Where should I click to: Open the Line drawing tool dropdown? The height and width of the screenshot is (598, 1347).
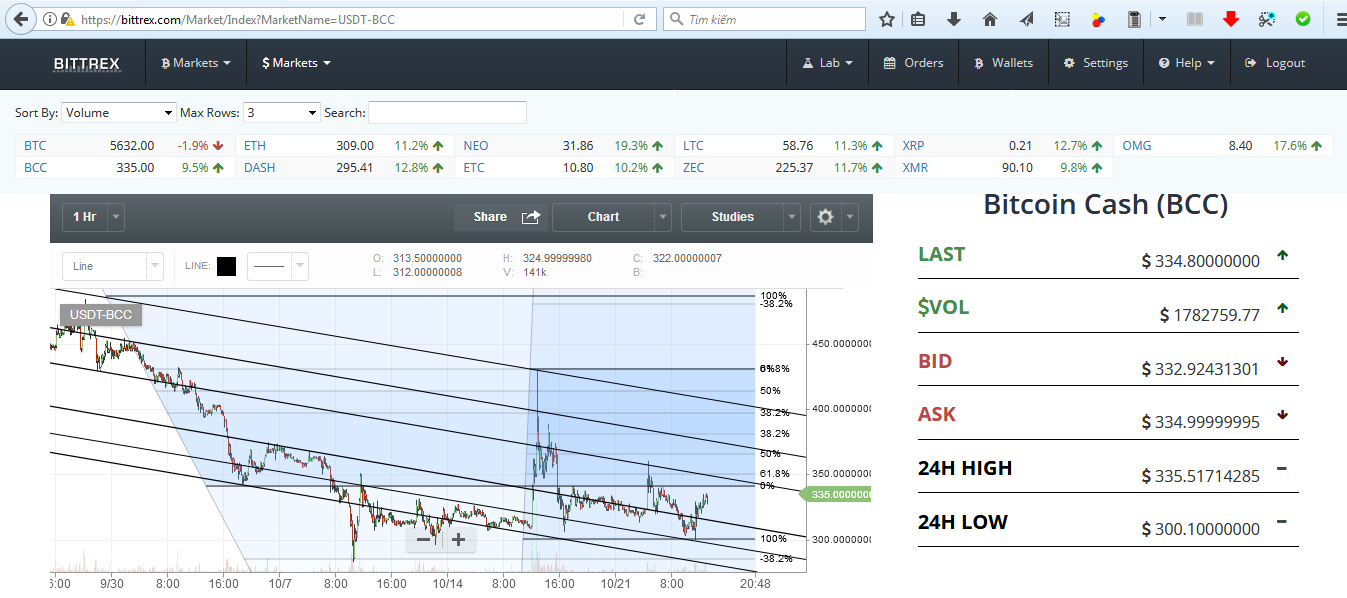click(x=112, y=267)
